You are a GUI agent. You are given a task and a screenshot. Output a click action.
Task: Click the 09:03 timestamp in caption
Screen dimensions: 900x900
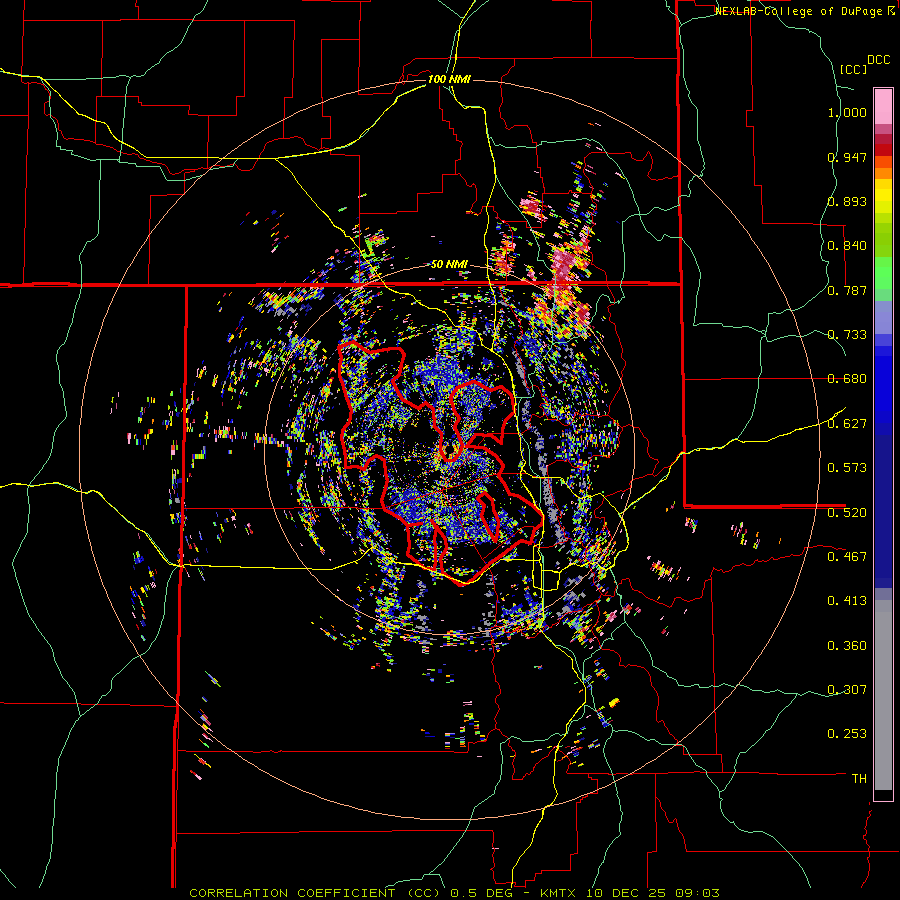pyautogui.click(x=697, y=893)
